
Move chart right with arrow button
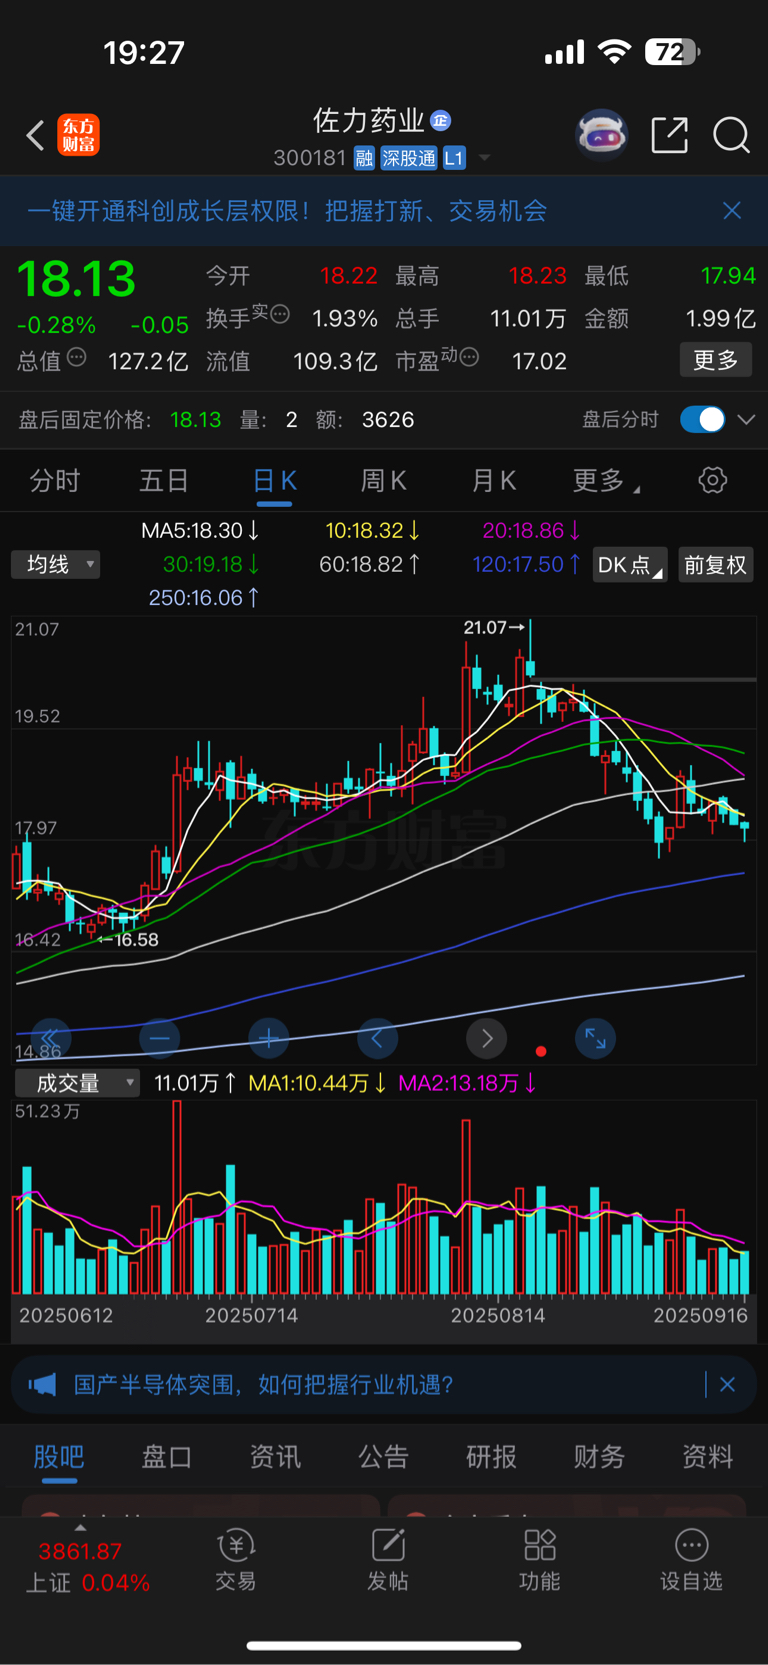point(486,1039)
